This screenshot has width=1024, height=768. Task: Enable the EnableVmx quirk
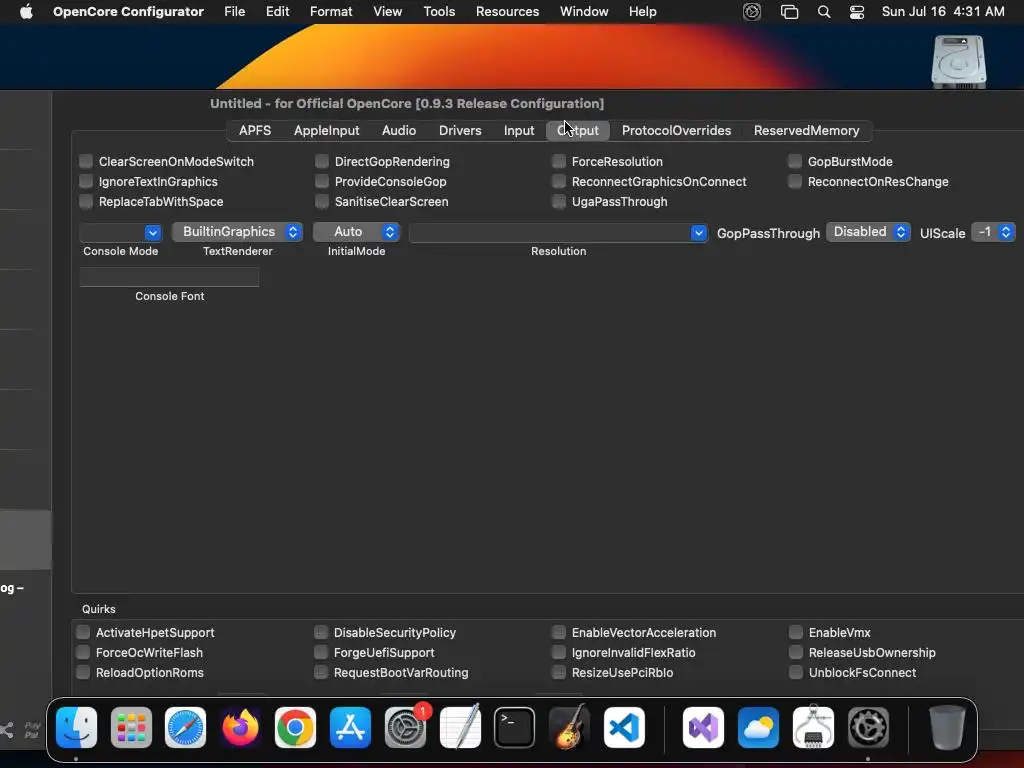click(795, 632)
